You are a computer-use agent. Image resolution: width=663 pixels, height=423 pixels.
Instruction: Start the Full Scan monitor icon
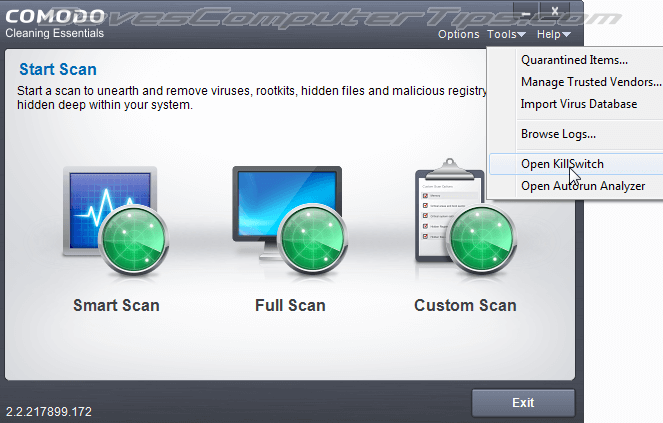290,220
